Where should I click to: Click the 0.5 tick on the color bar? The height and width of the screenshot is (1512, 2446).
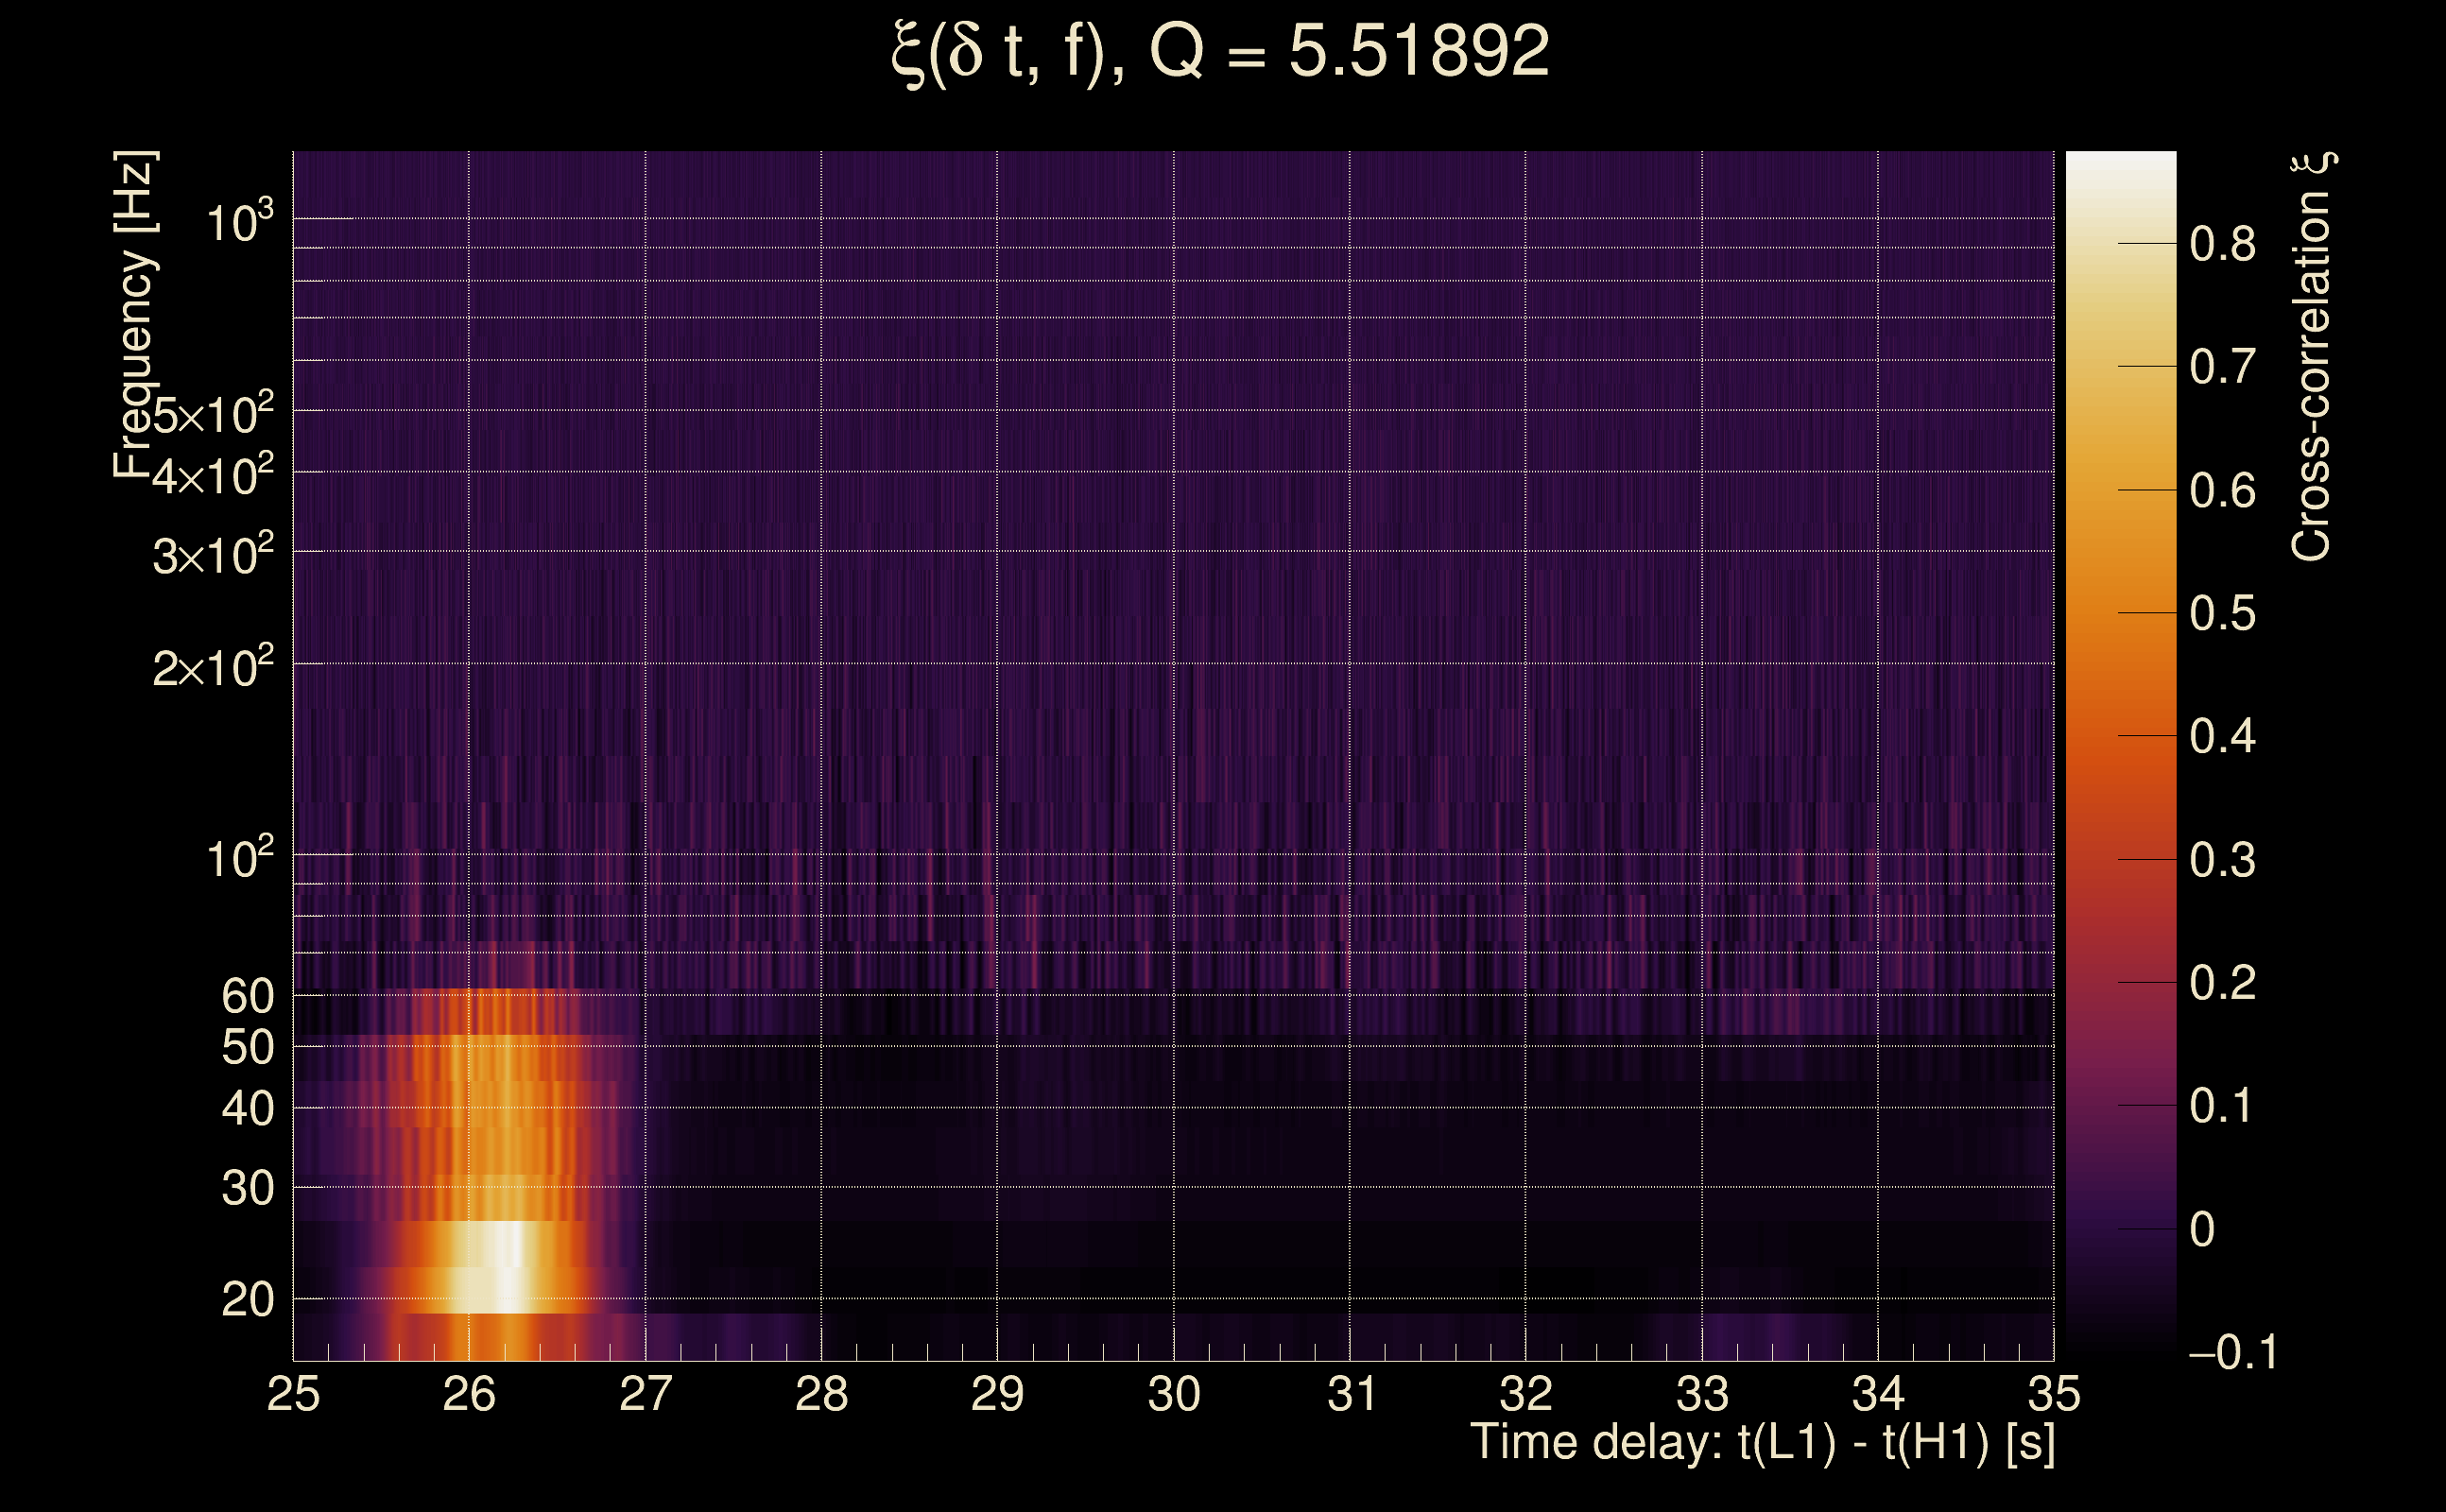[2222, 613]
